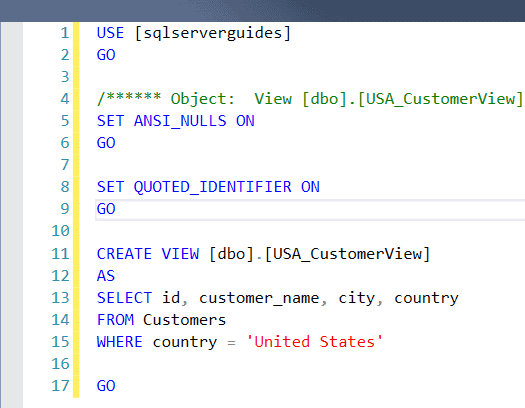Click 'customer_name' column in SELECT list
Viewport: 525px width, 408px height.
click(x=259, y=298)
